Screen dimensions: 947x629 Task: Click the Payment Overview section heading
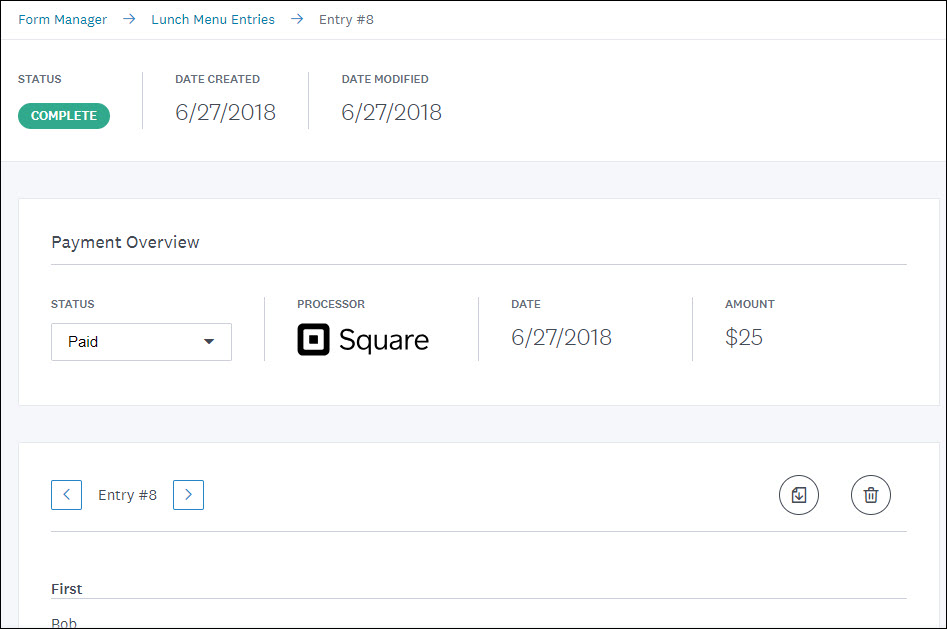coord(125,242)
